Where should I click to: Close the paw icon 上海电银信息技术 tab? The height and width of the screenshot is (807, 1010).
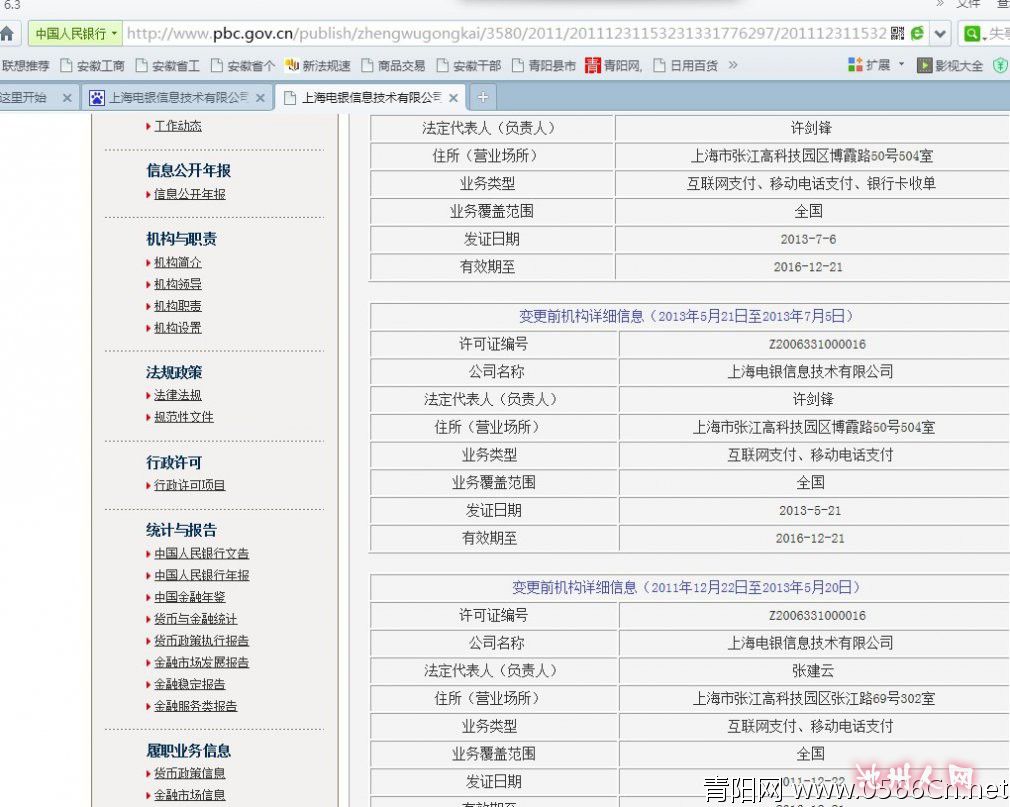260,98
